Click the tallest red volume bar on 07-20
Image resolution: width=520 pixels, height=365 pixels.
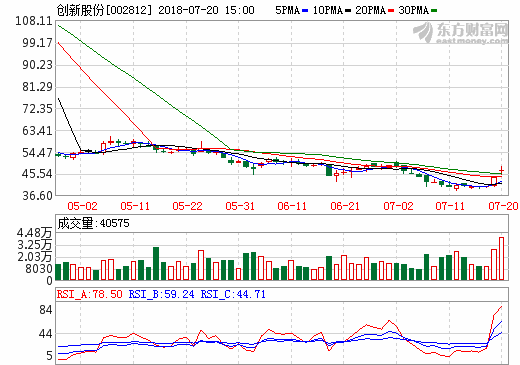pos(501,258)
